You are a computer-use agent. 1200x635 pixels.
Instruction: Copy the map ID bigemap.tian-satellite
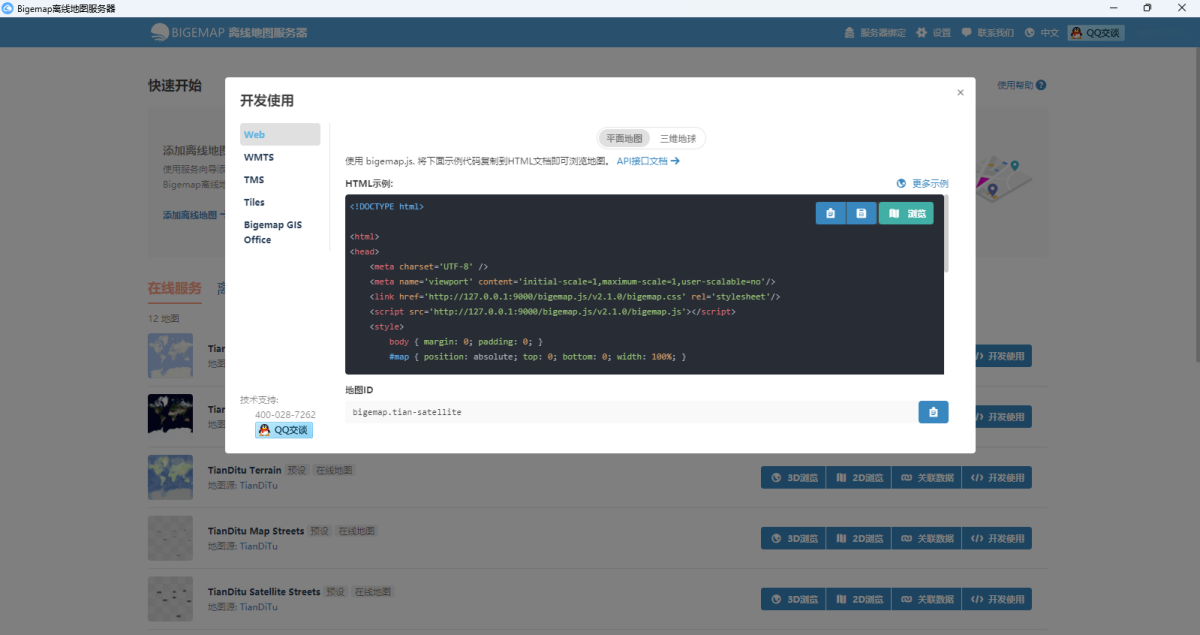pos(933,412)
